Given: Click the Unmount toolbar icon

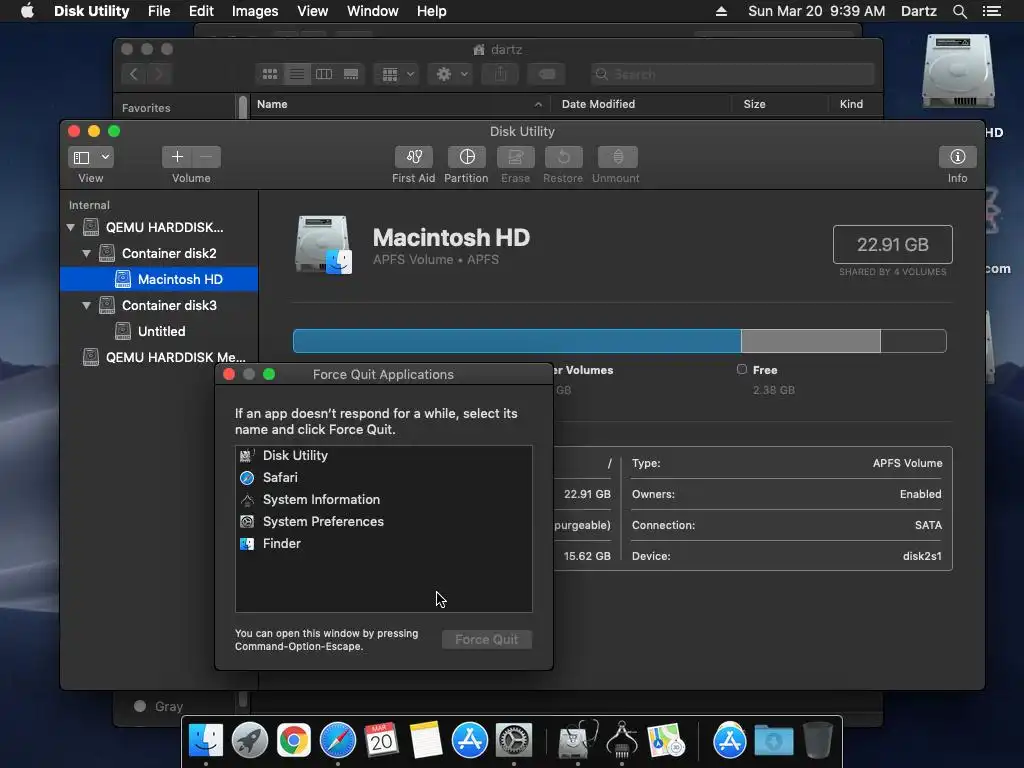Looking at the screenshot, I should pyautogui.click(x=617, y=157).
